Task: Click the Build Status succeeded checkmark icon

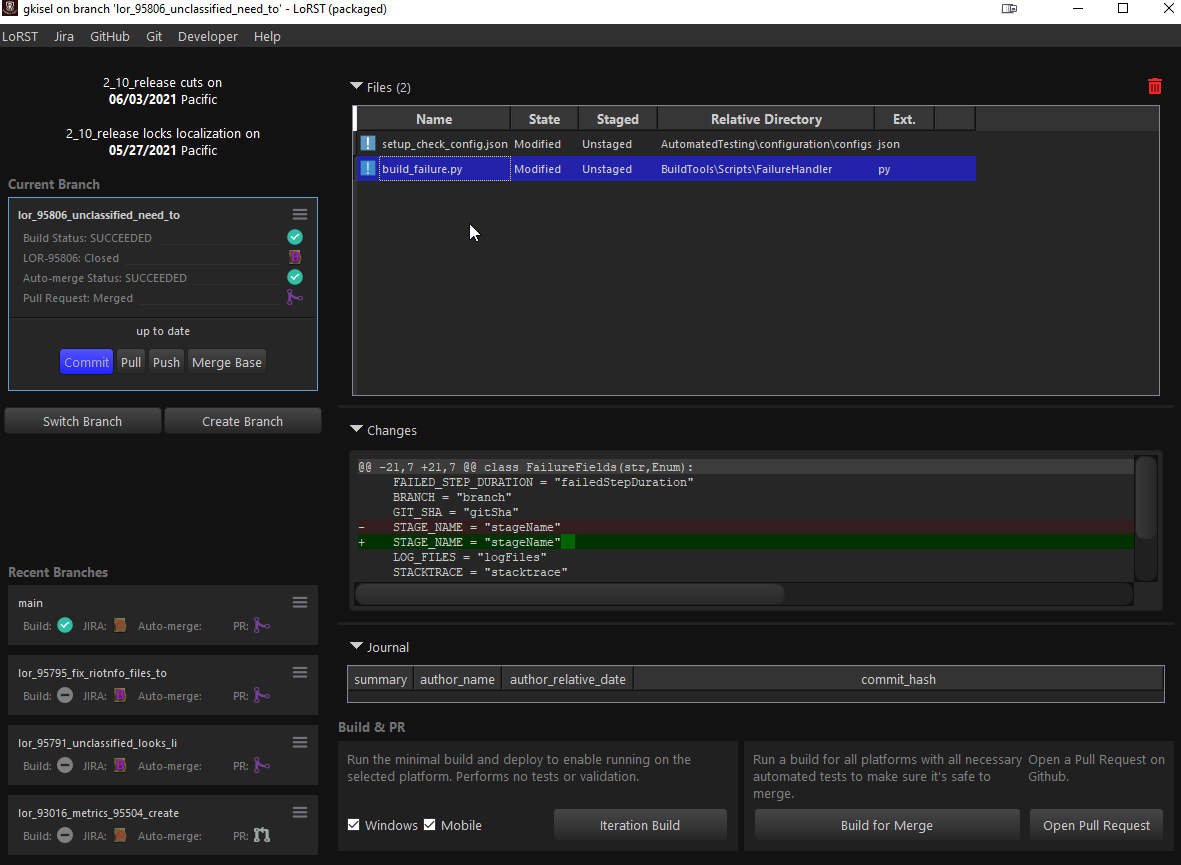Action: tap(295, 237)
